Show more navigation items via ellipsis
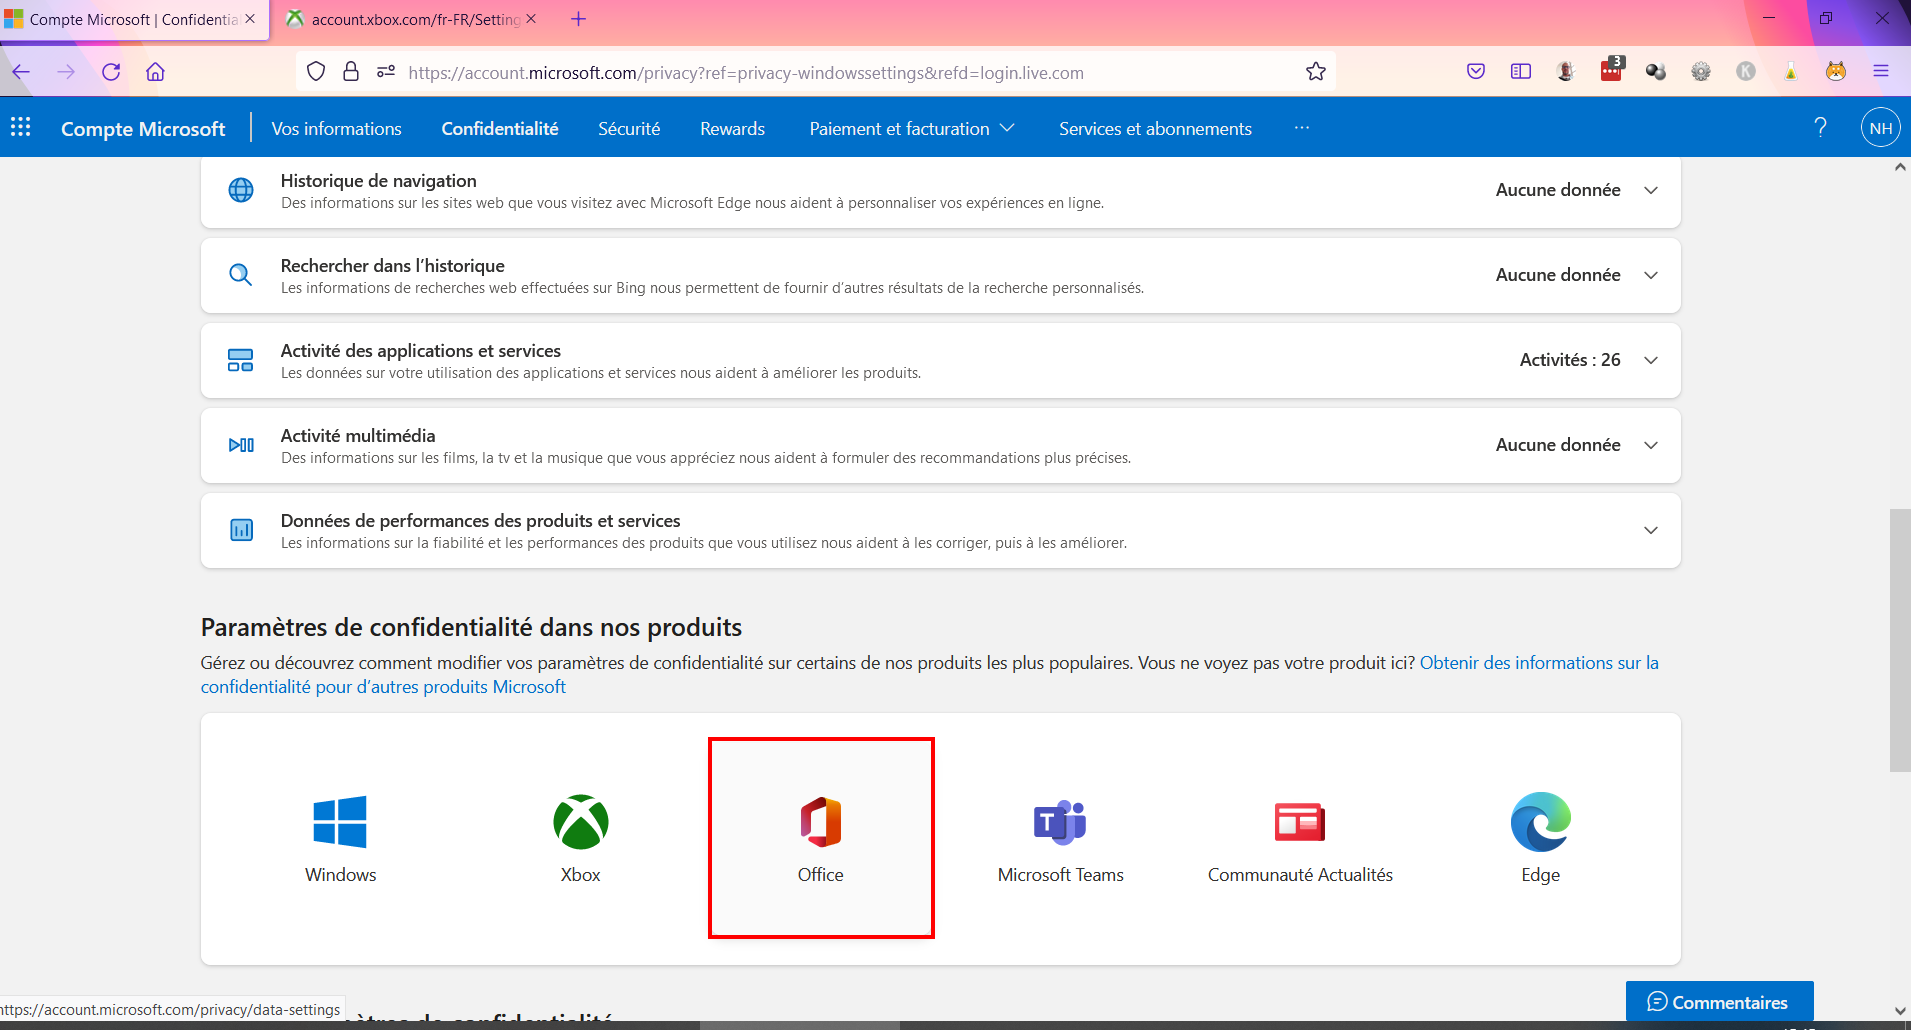The width and height of the screenshot is (1911, 1030). click(1301, 128)
